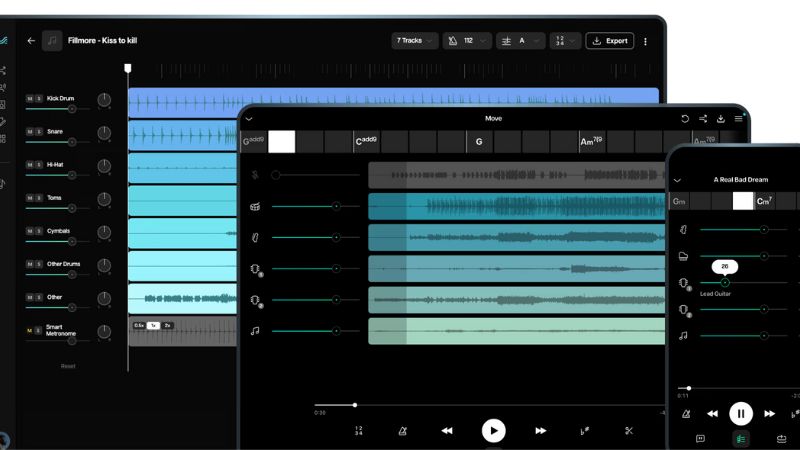This screenshot has width=800, height=450.
Task: Open the three-dot more options menu
Action: [645, 41]
